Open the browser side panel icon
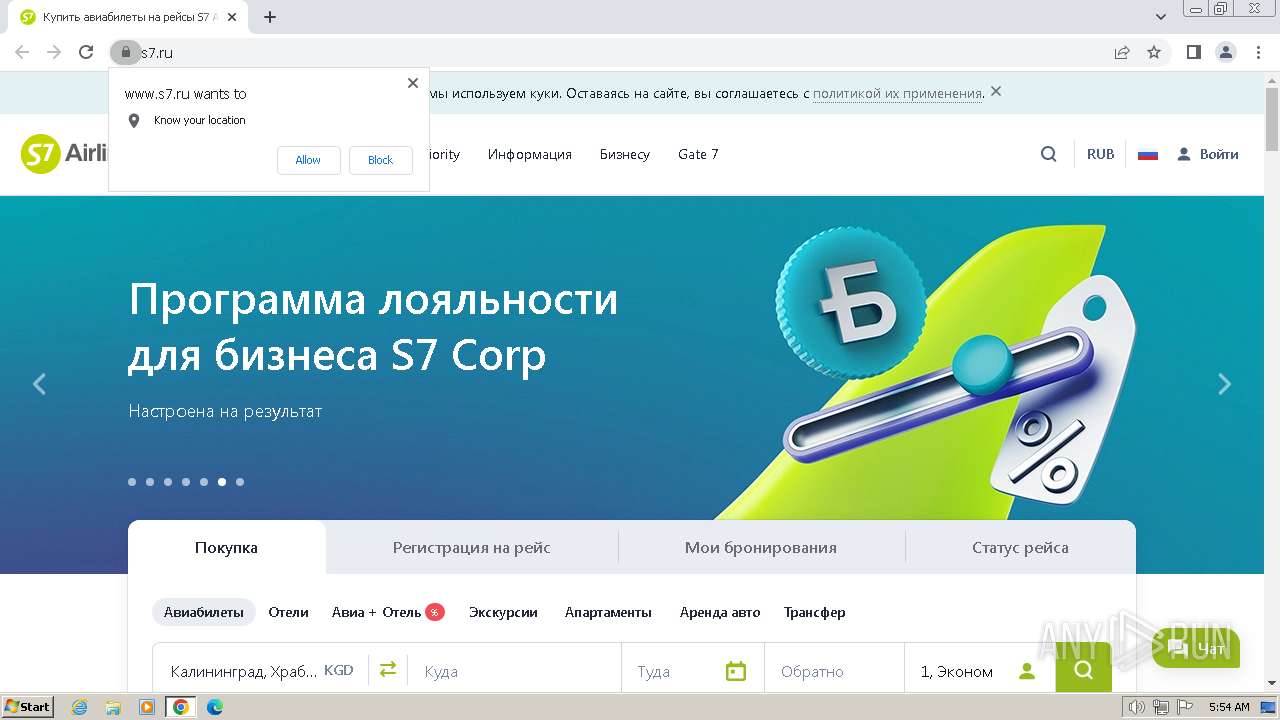The image size is (1280, 720). tap(1194, 52)
